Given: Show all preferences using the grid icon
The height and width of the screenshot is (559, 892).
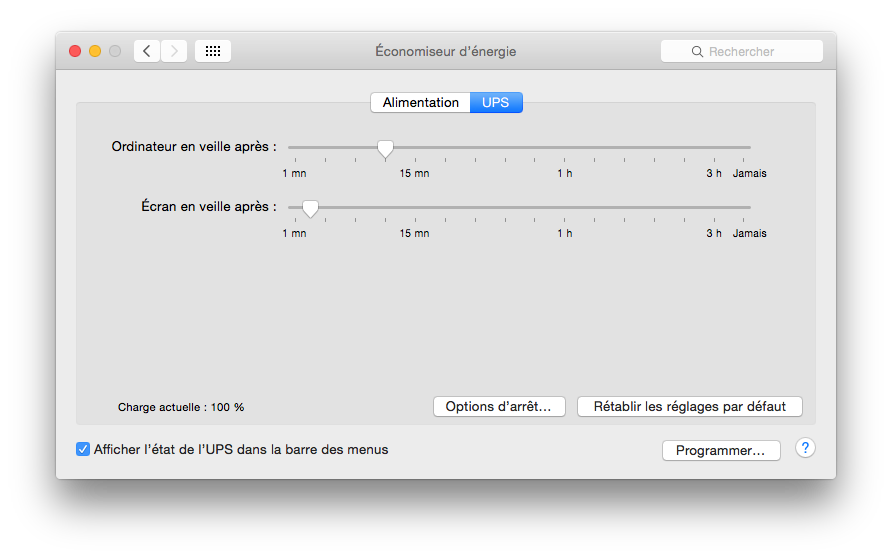Looking at the screenshot, I should 213,51.
